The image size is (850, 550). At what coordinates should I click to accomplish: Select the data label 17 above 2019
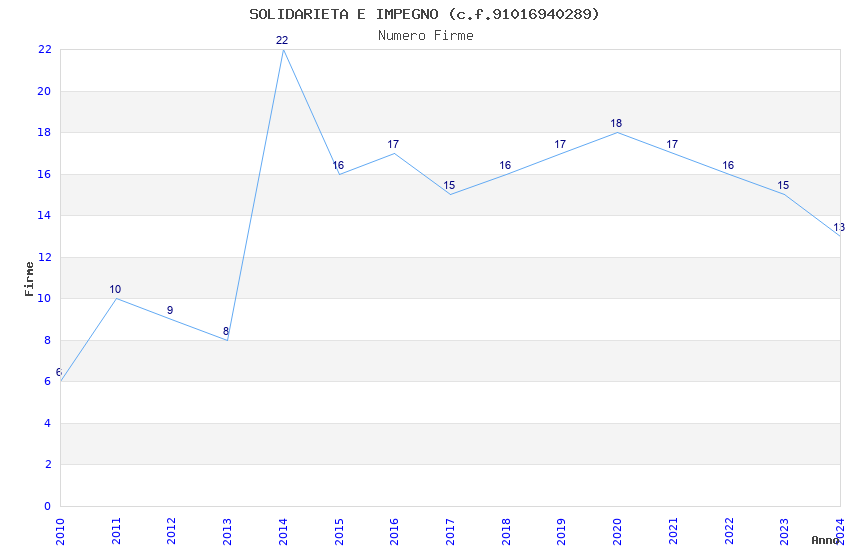coord(560,144)
